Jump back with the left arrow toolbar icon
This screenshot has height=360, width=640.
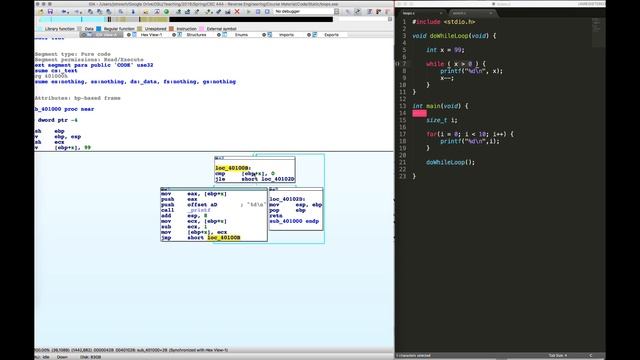click(64, 11)
